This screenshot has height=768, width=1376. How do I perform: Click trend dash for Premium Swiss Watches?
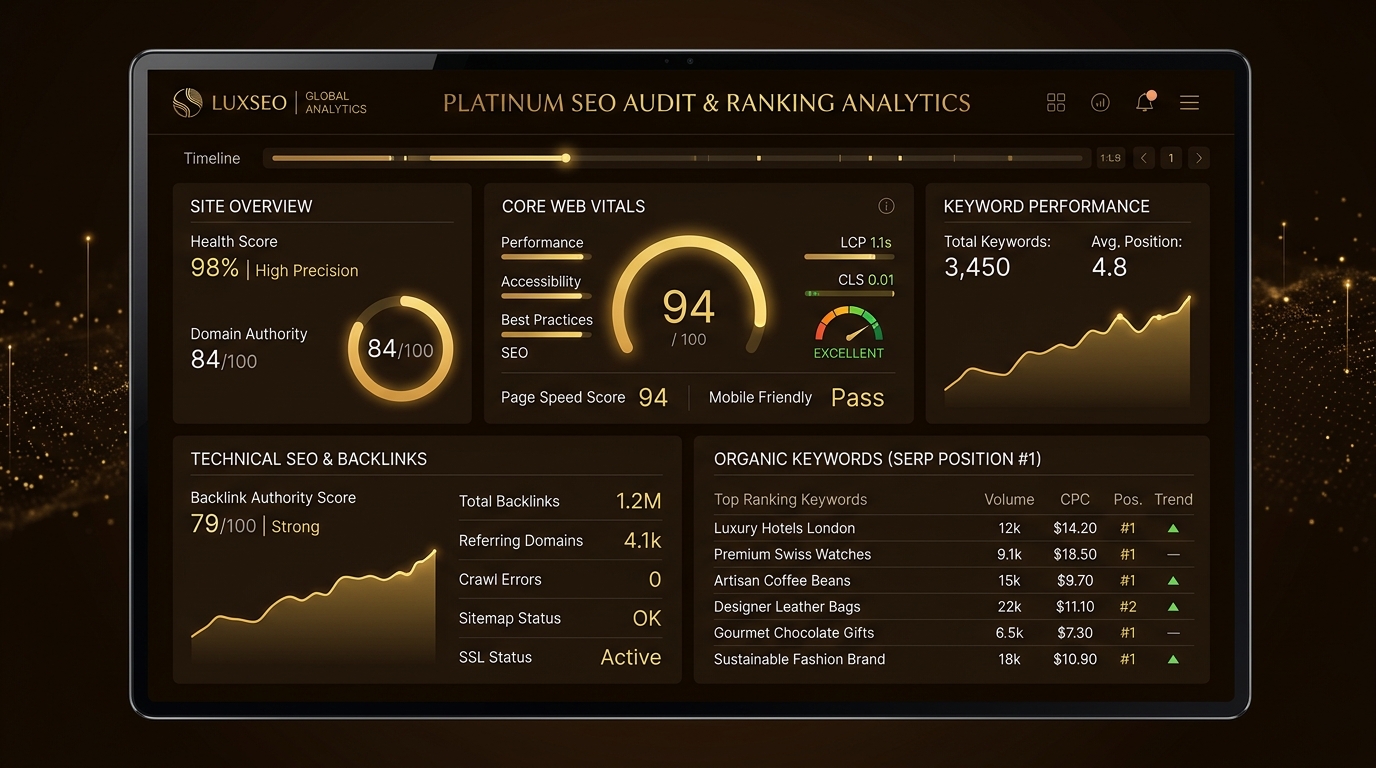coord(1173,554)
